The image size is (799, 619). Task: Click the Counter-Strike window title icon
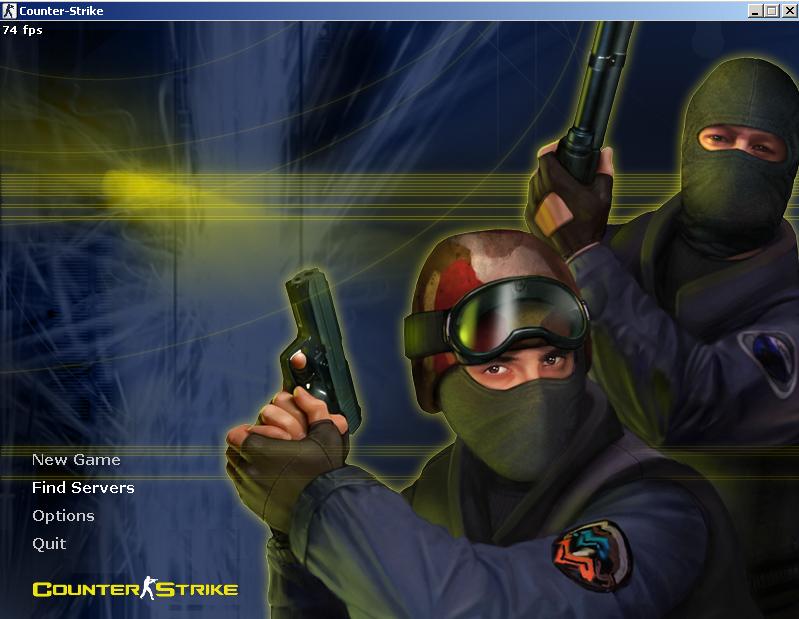coord(10,11)
